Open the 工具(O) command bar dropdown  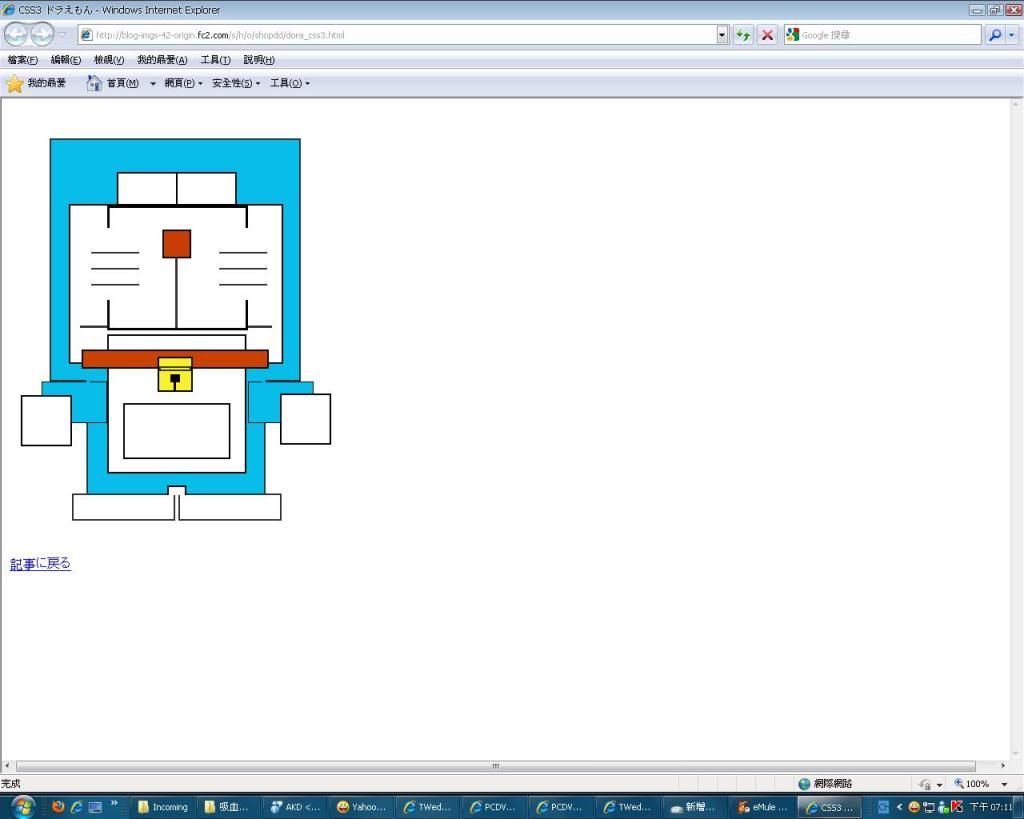pyautogui.click(x=290, y=84)
